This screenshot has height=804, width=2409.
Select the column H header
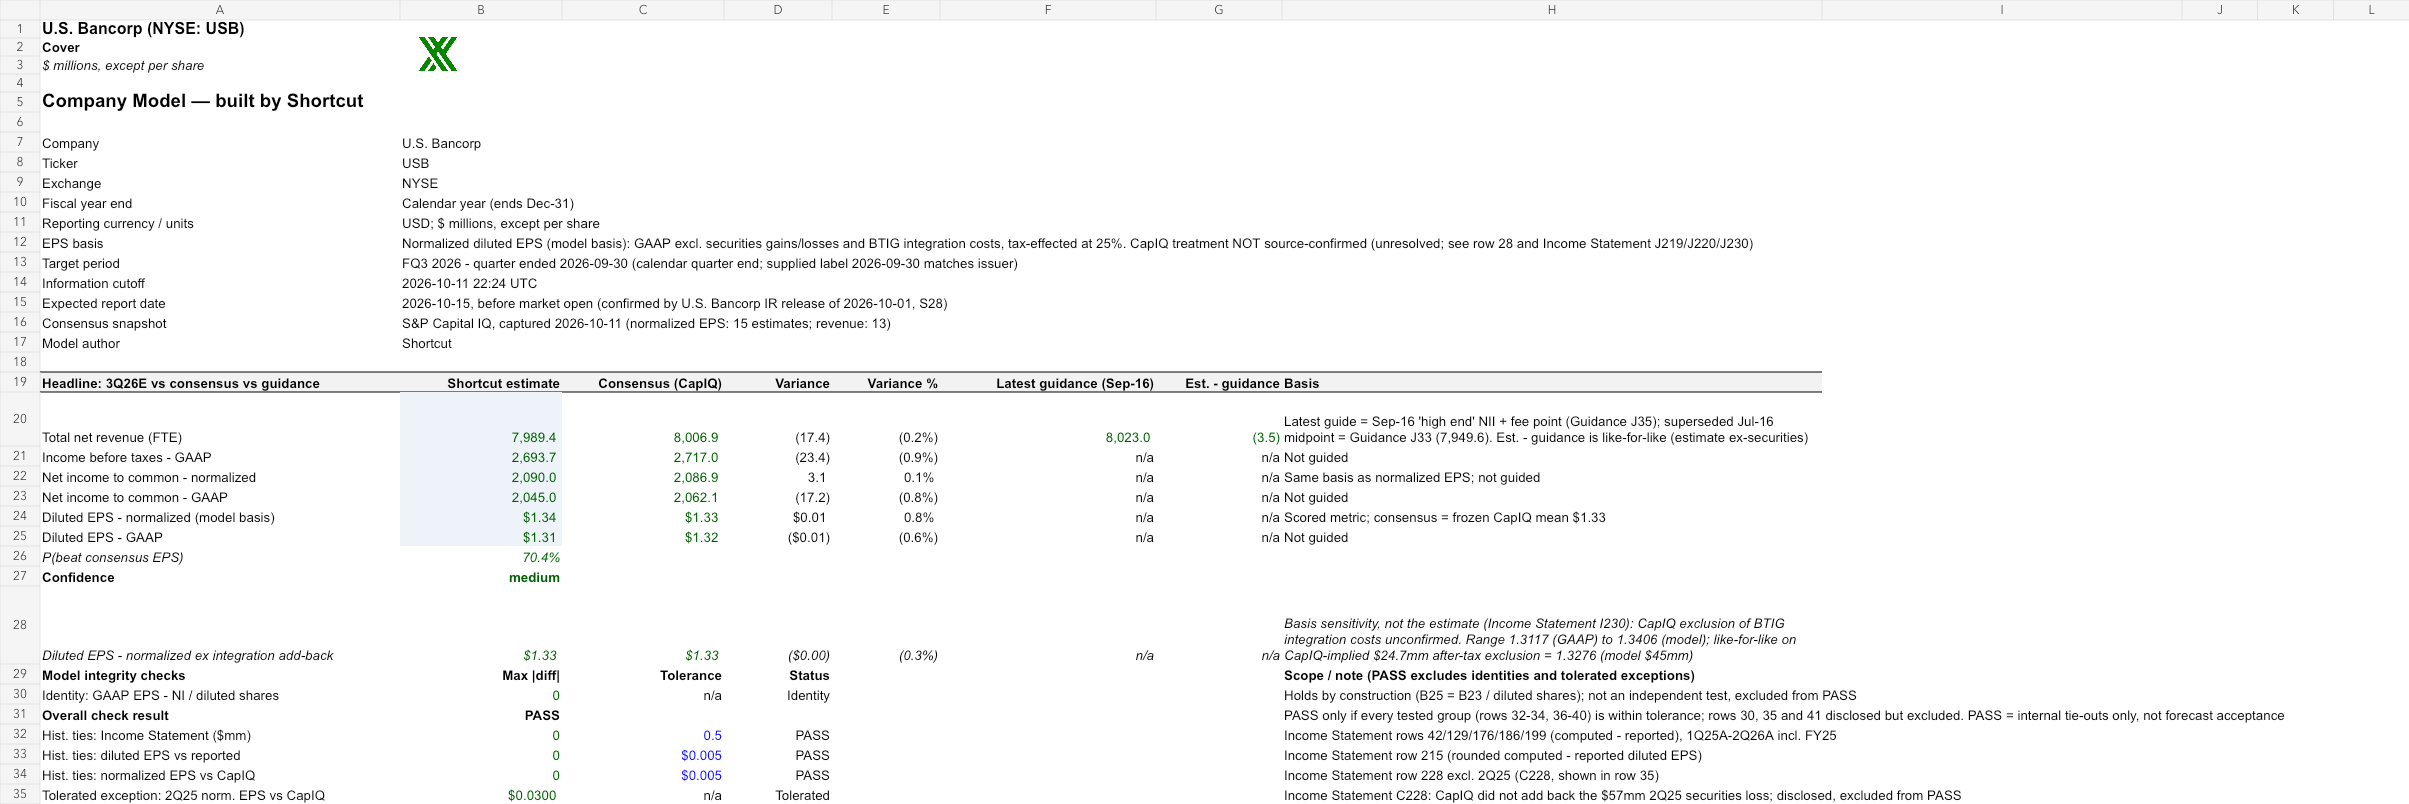(x=1552, y=9)
